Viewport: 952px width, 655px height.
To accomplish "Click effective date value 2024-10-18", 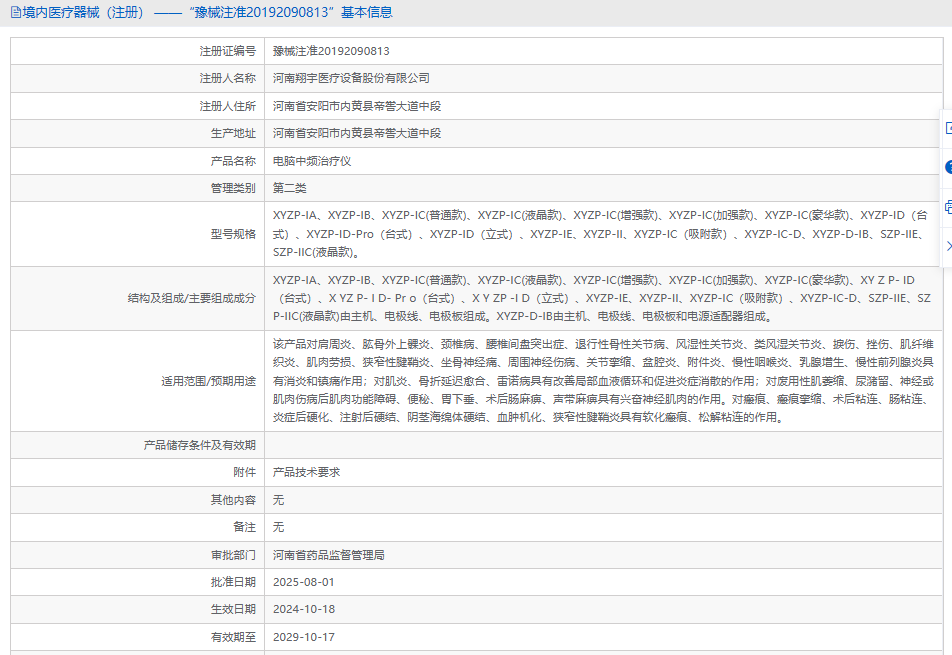I will pos(303,609).
